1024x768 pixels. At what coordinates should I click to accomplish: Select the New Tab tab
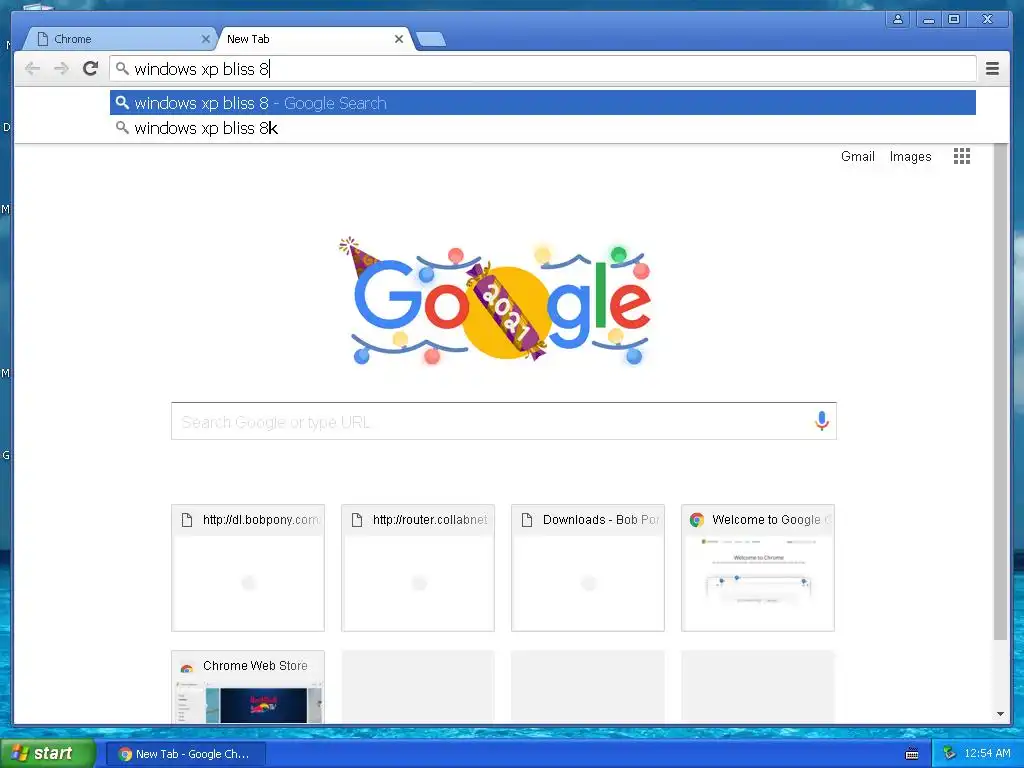coord(313,39)
